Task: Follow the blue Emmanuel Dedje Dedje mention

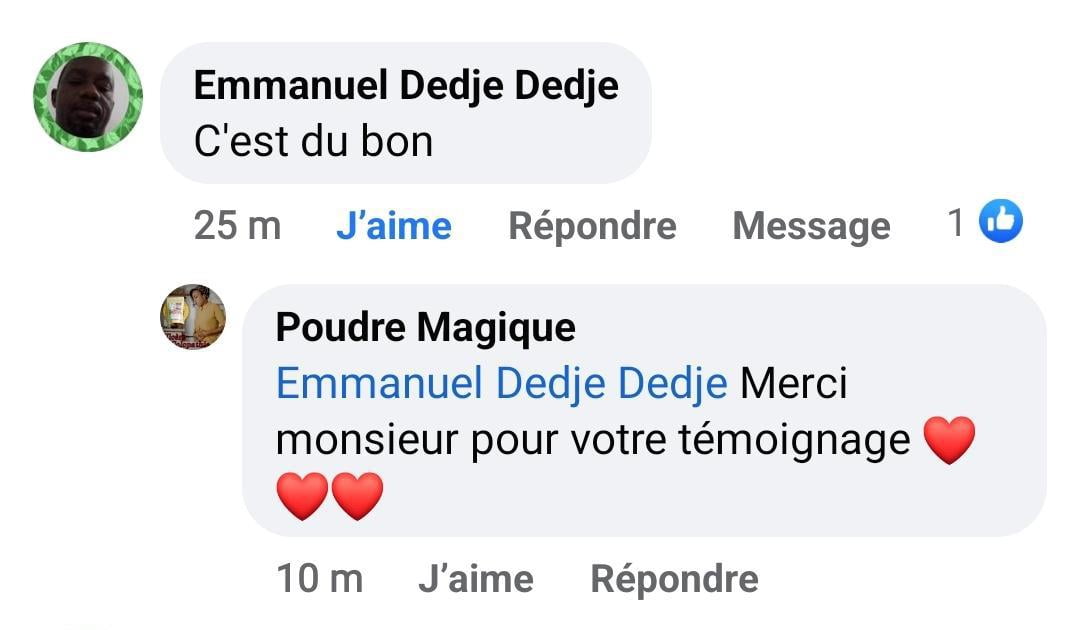Action: click(x=502, y=384)
